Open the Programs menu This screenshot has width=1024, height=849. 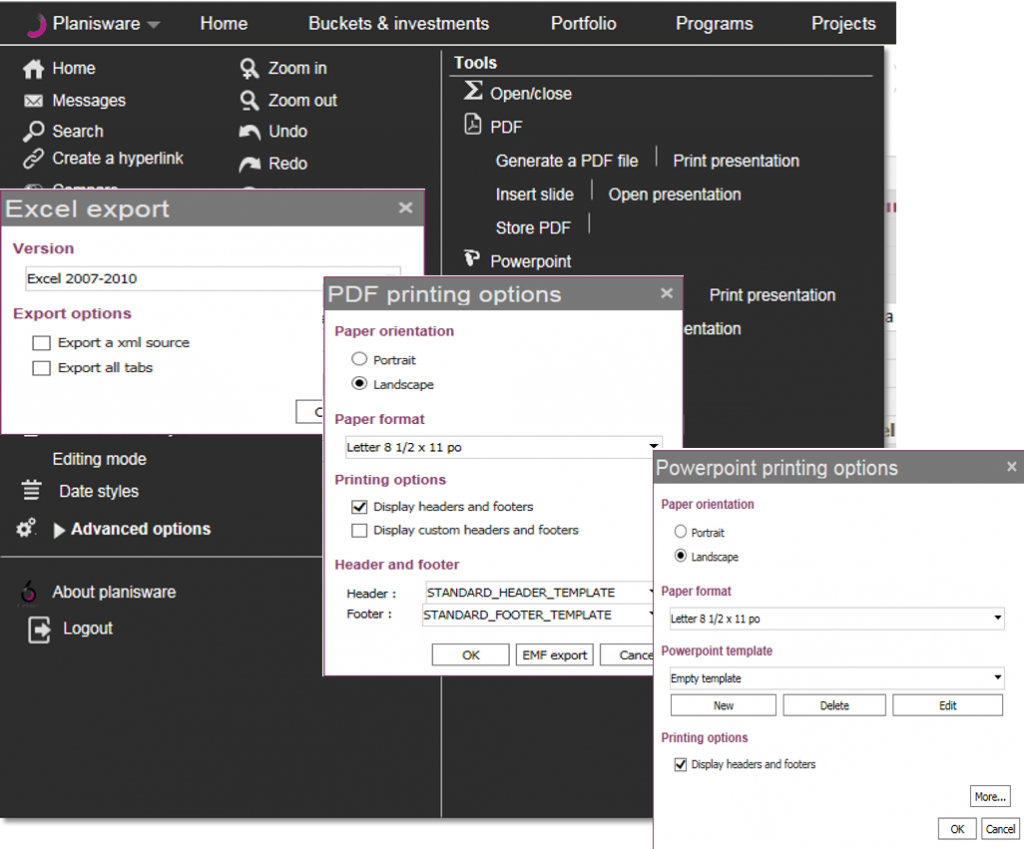point(714,24)
